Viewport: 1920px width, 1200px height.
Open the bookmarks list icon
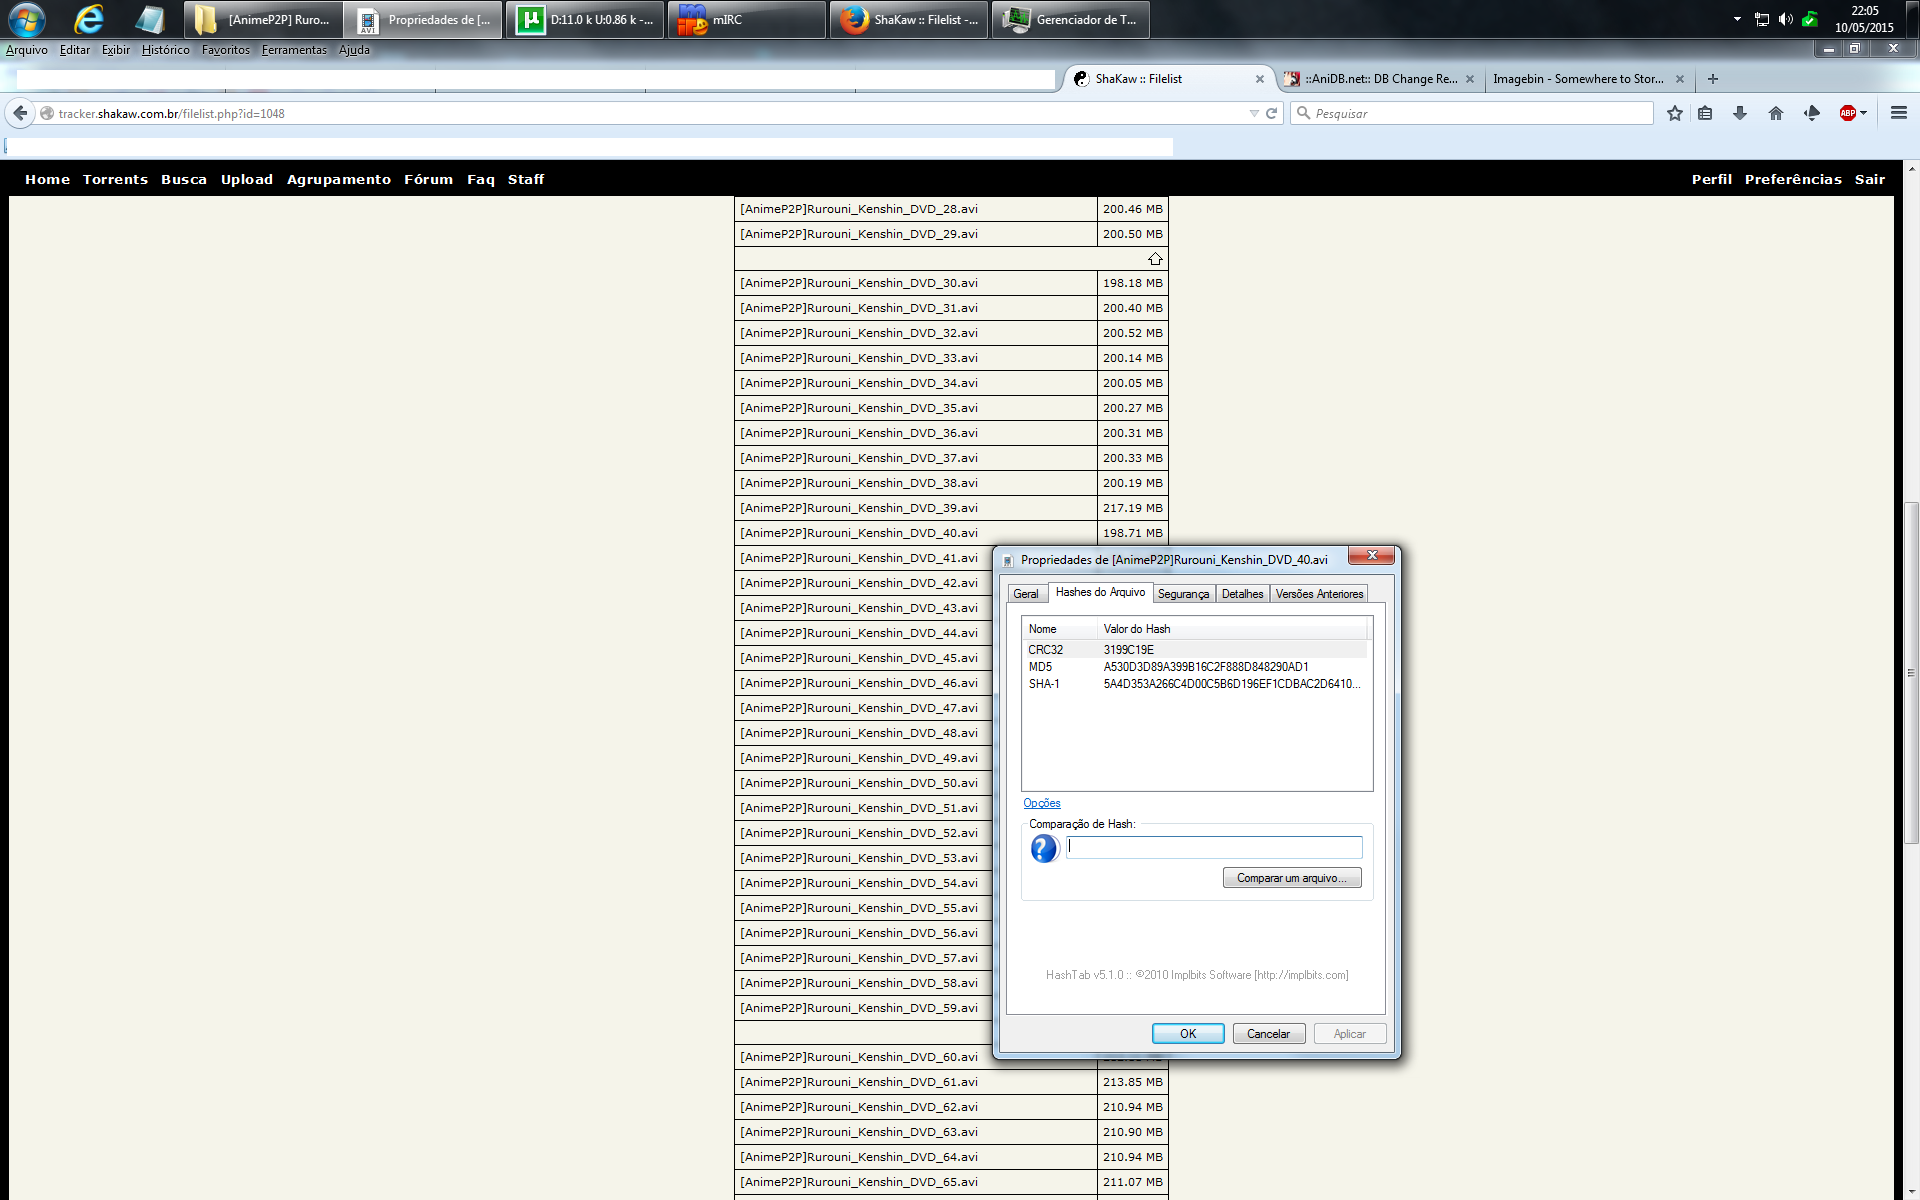(x=1706, y=113)
